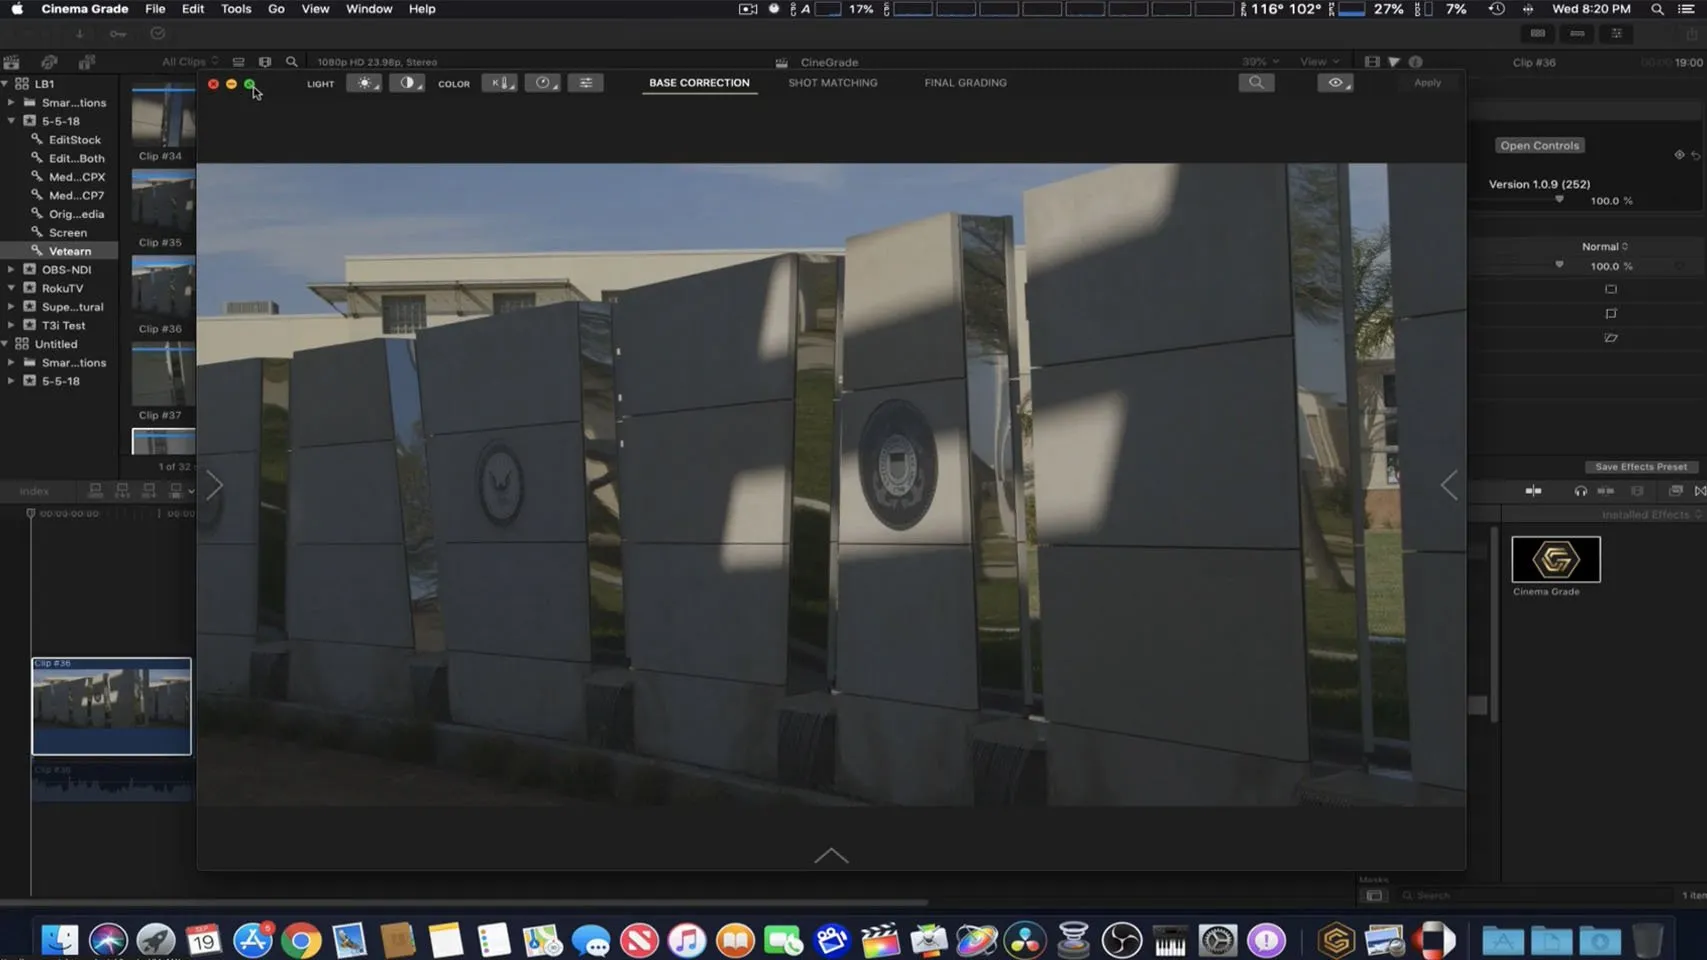1707x960 pixels.
Task: Expand the T3i Test event
Action: pyautogui.click(x=11, y=326)
